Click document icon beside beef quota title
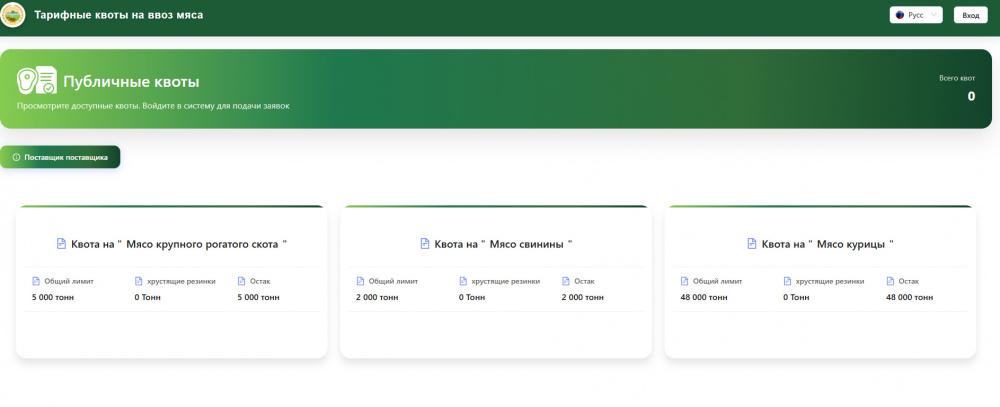Screen dimensions: 1000x407 pyautogui.click(x=62, y=244)
